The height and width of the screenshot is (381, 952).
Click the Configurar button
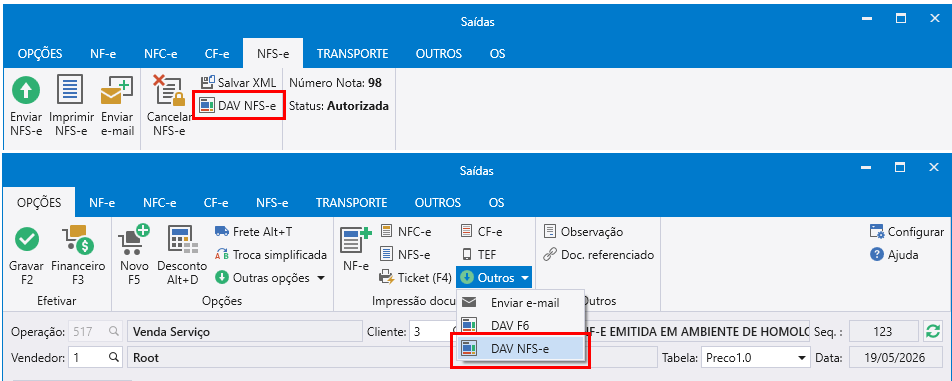pyautogui.click(x=907, y=232)
